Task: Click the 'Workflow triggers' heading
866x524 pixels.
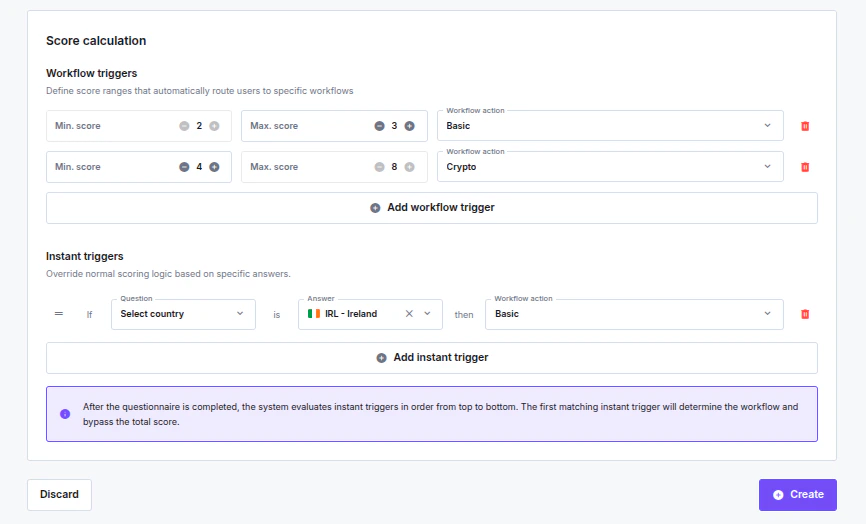Action: point(92,73)
